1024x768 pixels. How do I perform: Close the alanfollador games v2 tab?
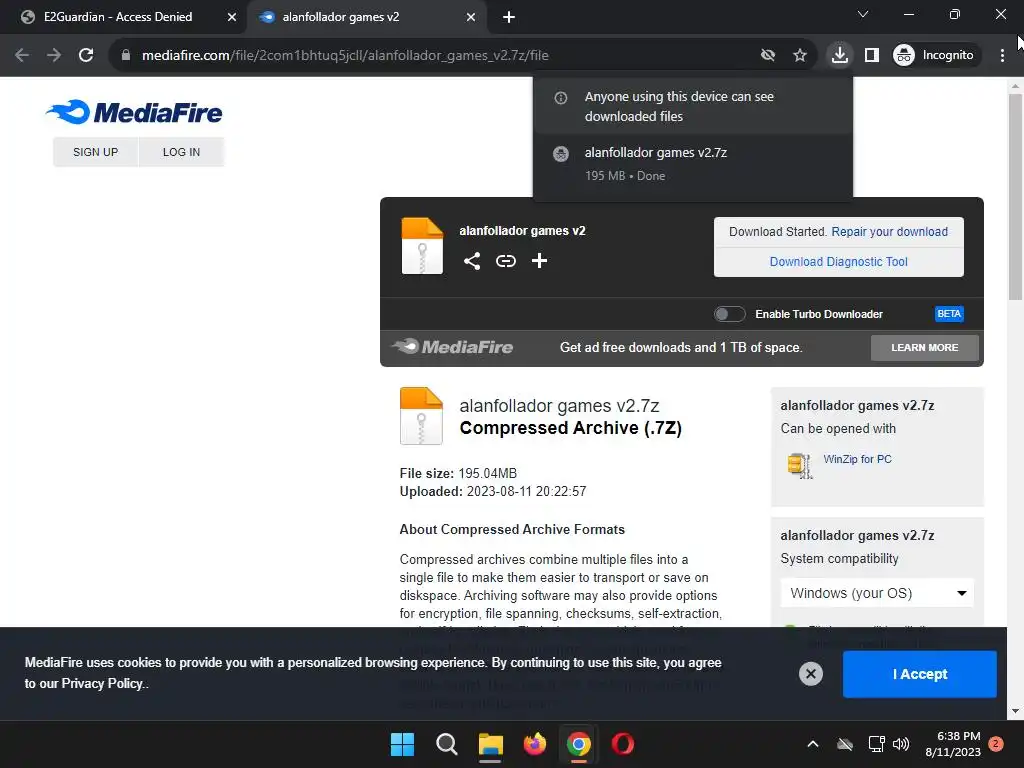pos(471,18)
